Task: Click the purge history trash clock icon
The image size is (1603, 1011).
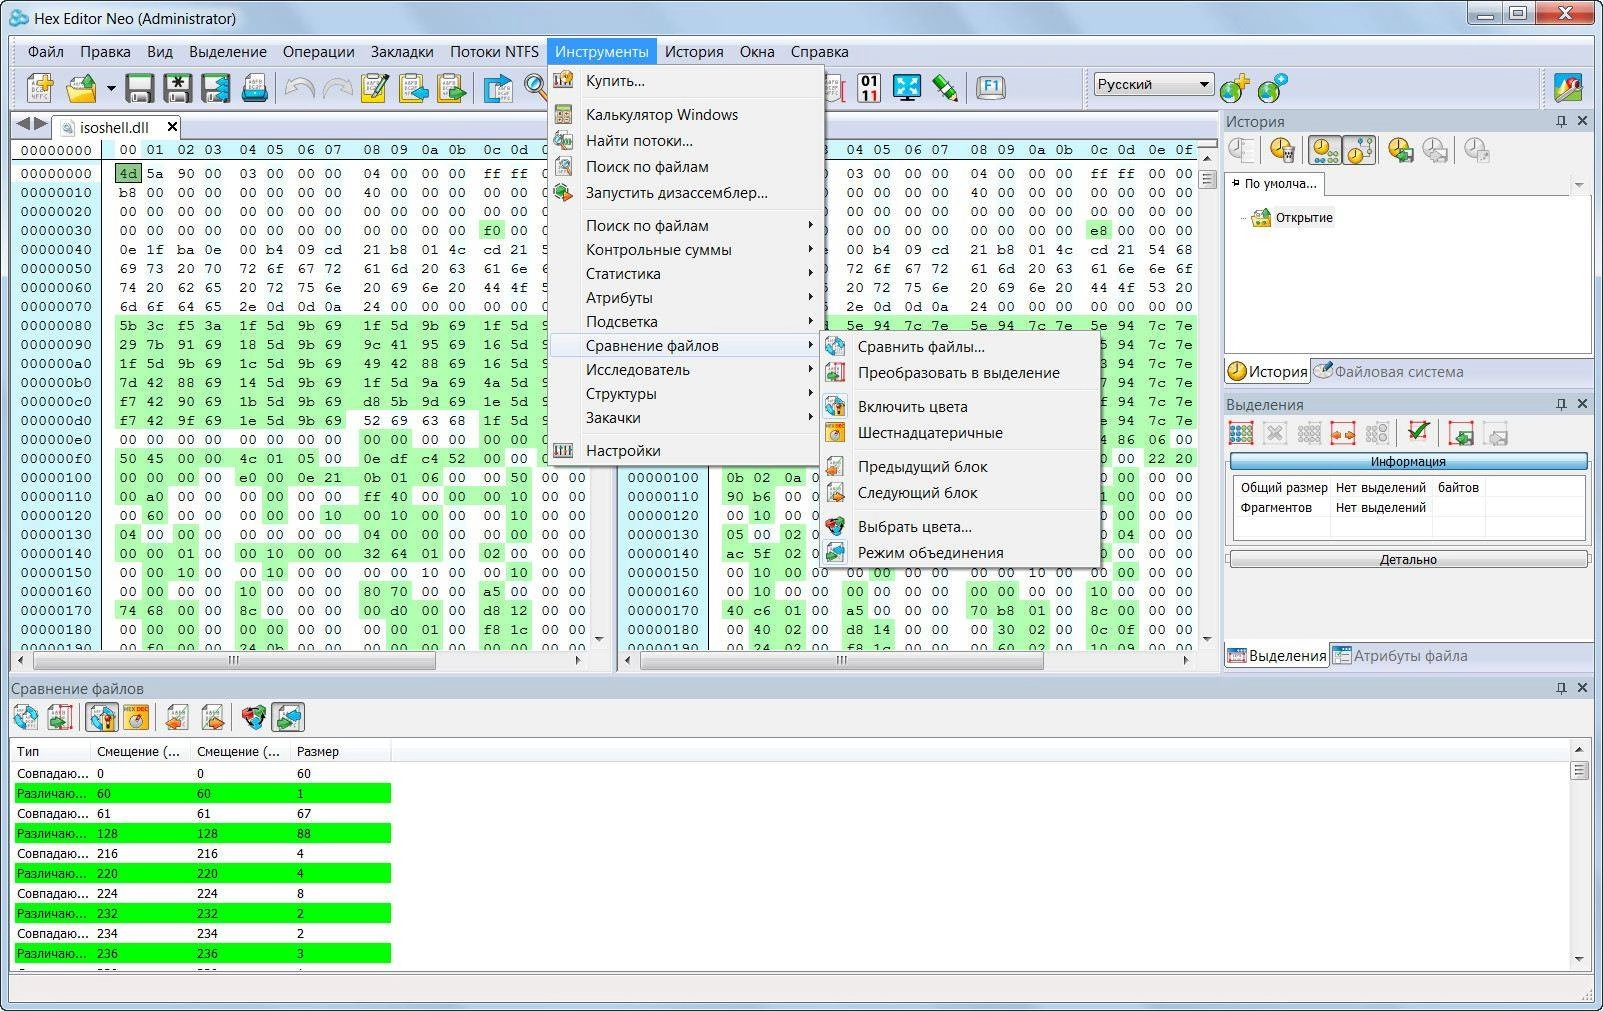Action: click(x=1282, y=150)
